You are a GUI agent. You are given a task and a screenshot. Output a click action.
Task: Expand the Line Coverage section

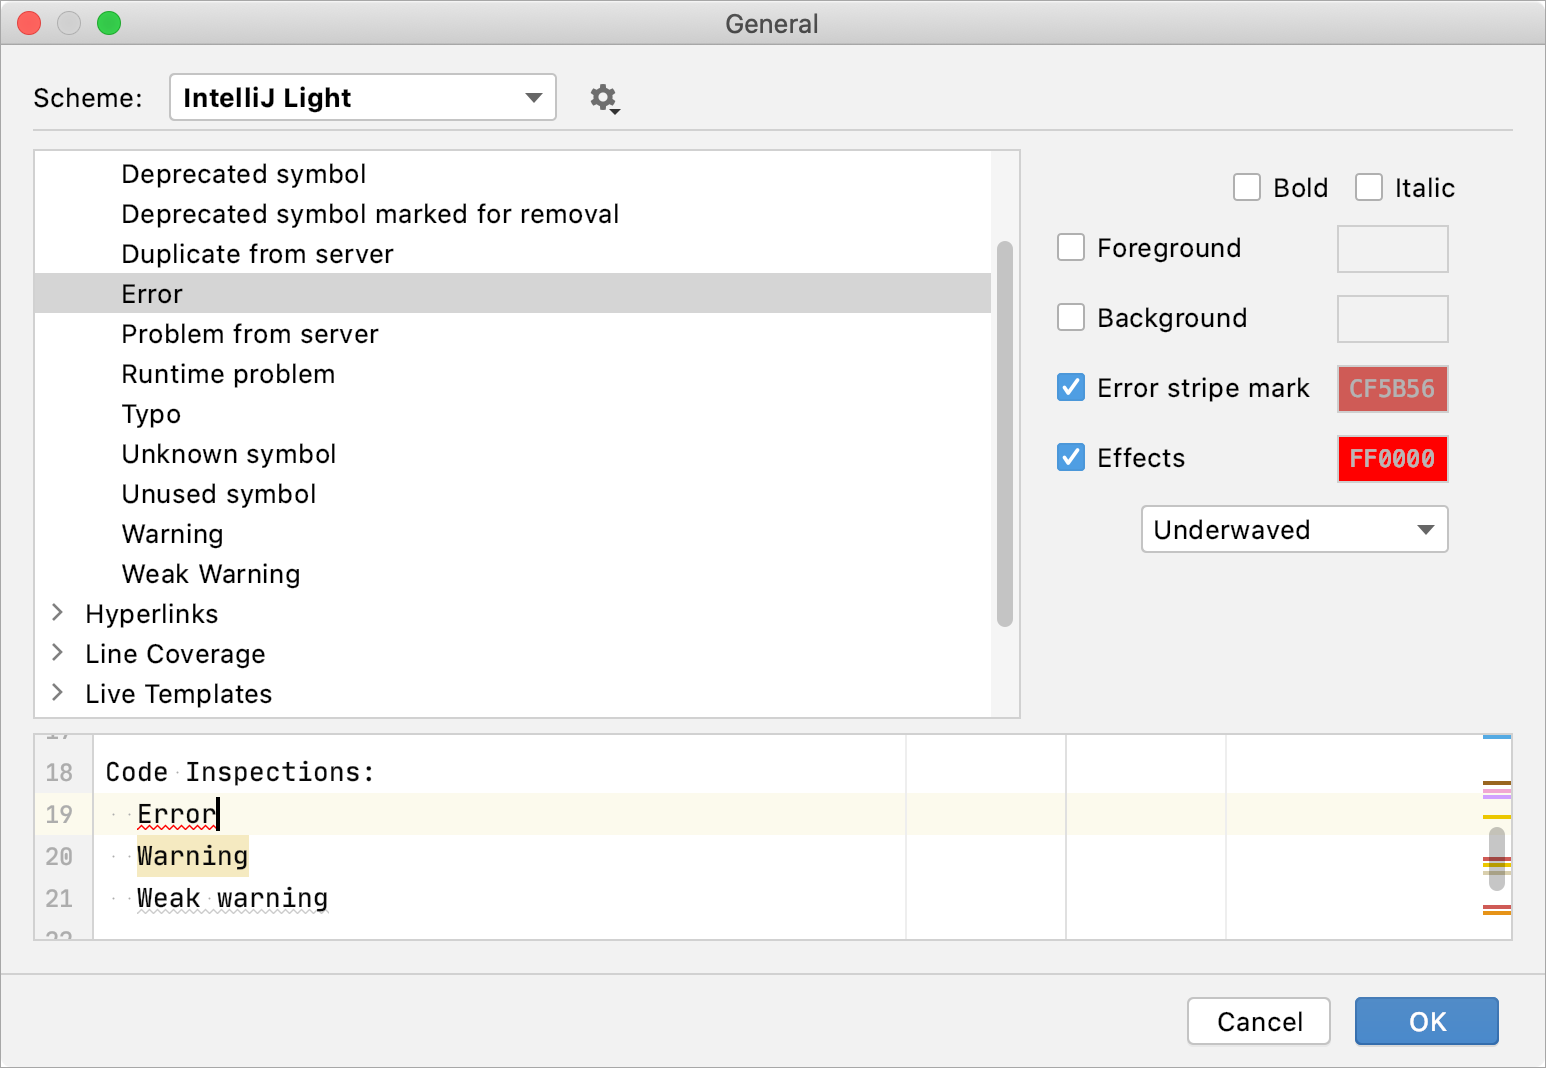[x=57, y=653]
